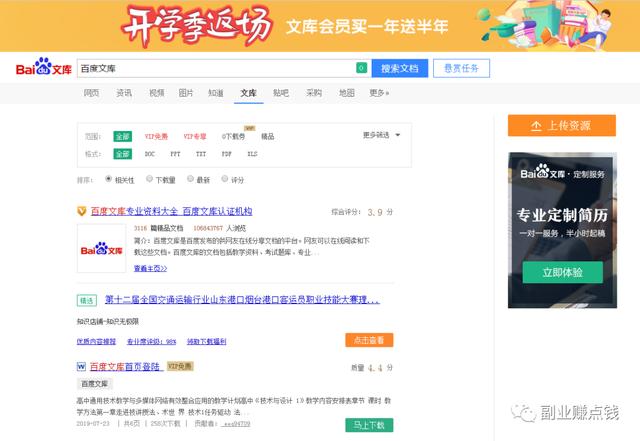Screen dimensions: 640x441
Task: Expand the 更多筛选 dropdown
Action: click(381, 135)
